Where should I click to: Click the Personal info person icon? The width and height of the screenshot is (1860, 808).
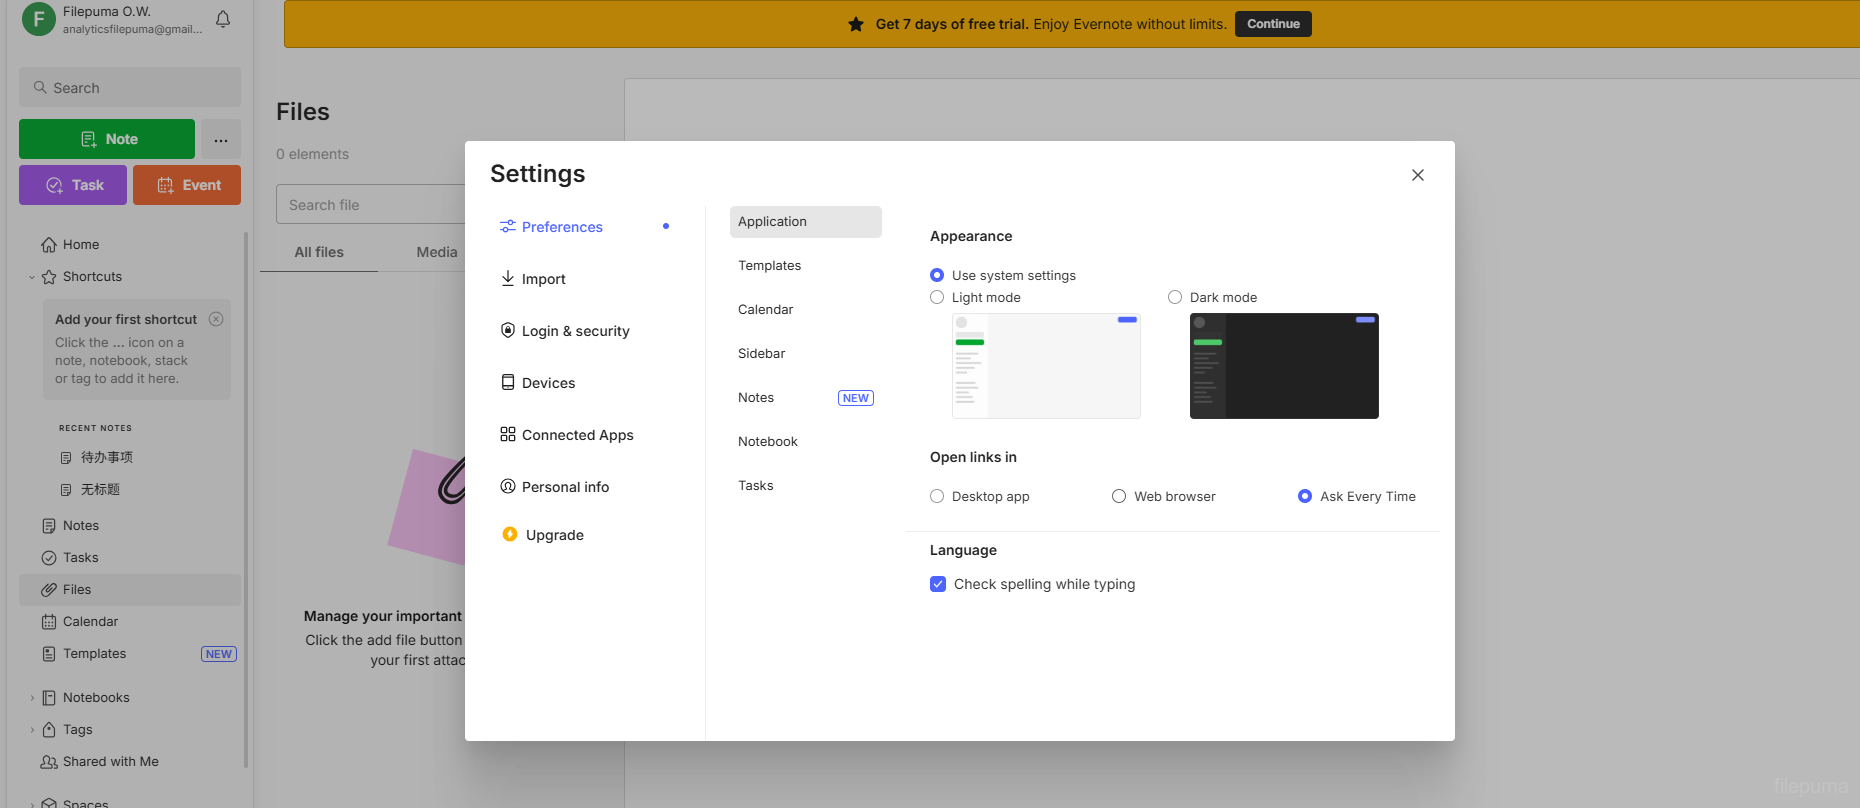[508, 486]
